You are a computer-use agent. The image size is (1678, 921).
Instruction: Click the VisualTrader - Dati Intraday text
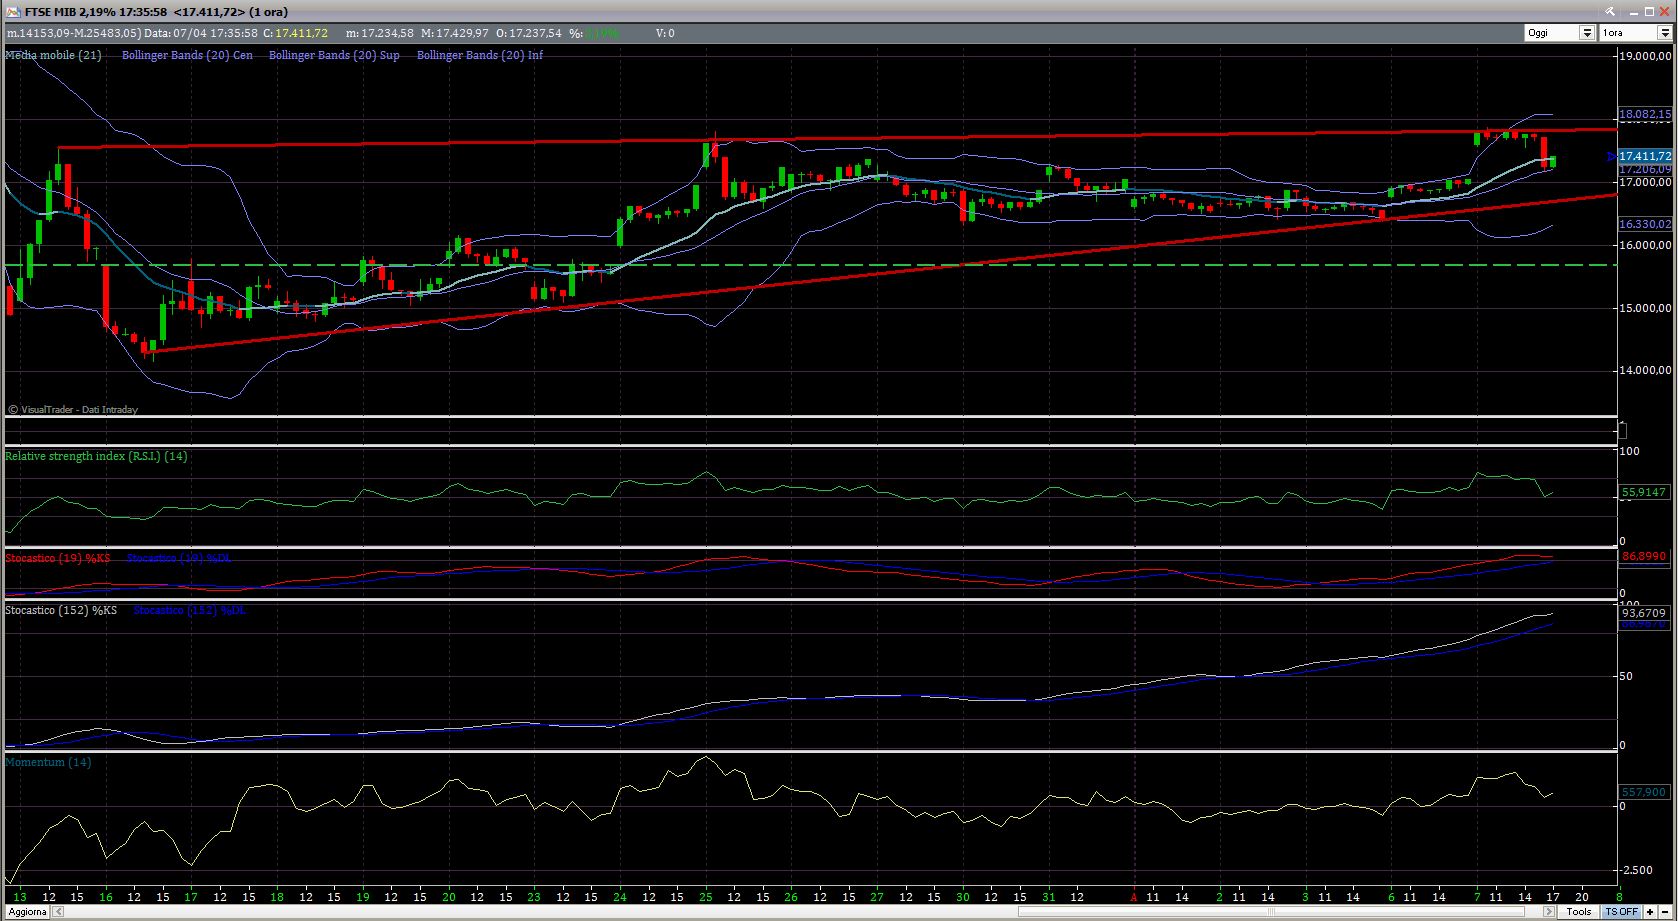pyautogui.click(x=79, y=409)
